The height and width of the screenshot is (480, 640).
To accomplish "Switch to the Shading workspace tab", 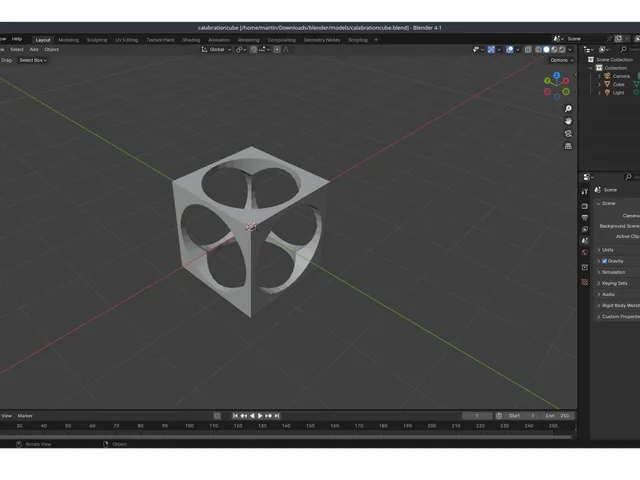I will click(191, 40).
